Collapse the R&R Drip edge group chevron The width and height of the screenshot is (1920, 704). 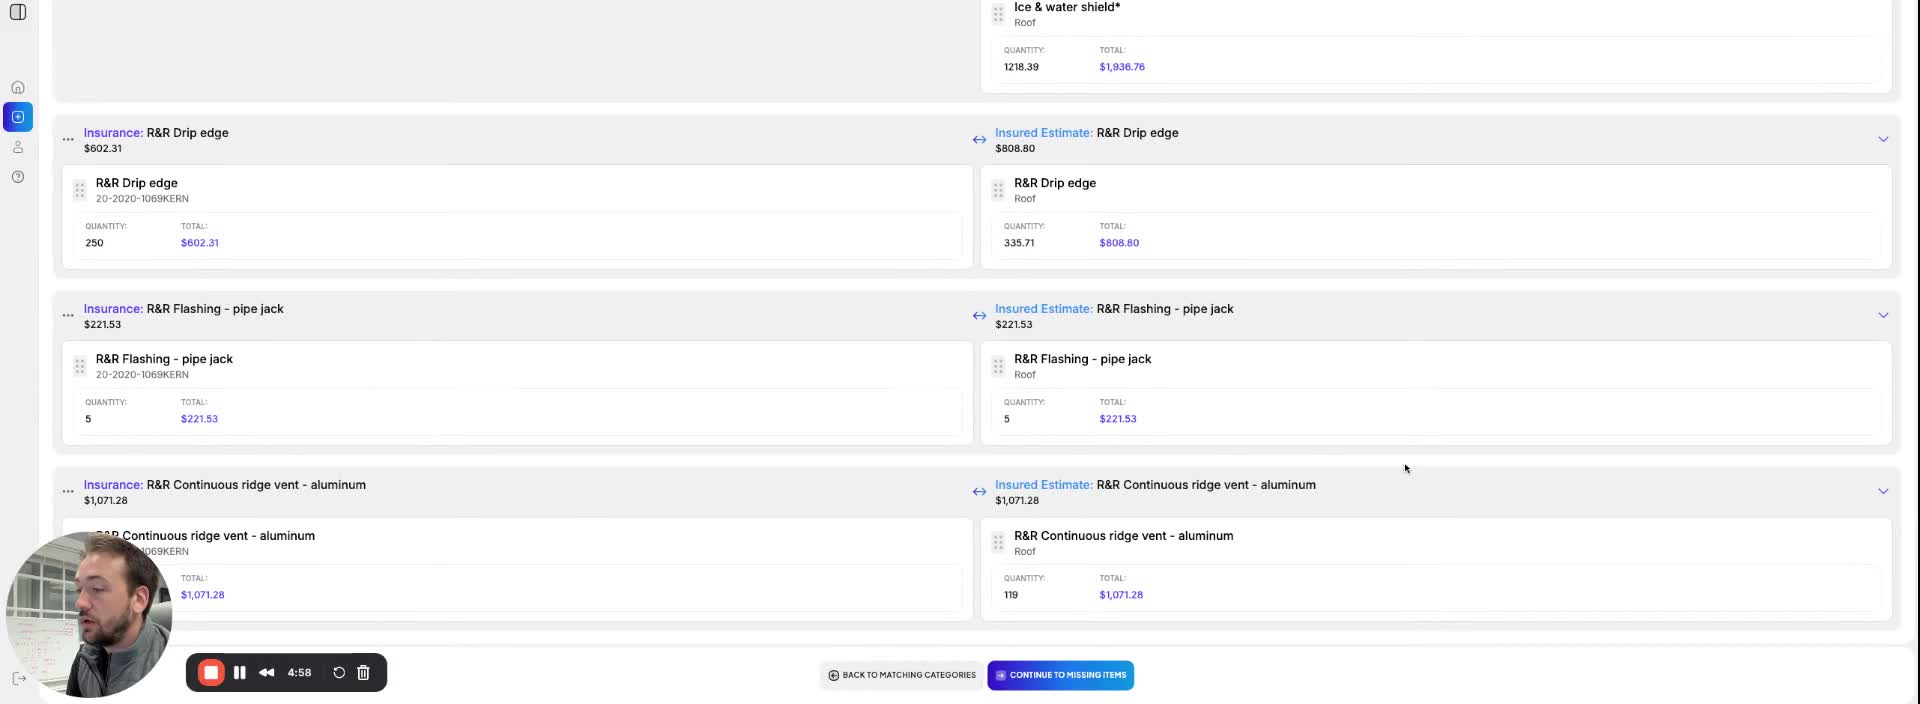[x=1883, y=139]
